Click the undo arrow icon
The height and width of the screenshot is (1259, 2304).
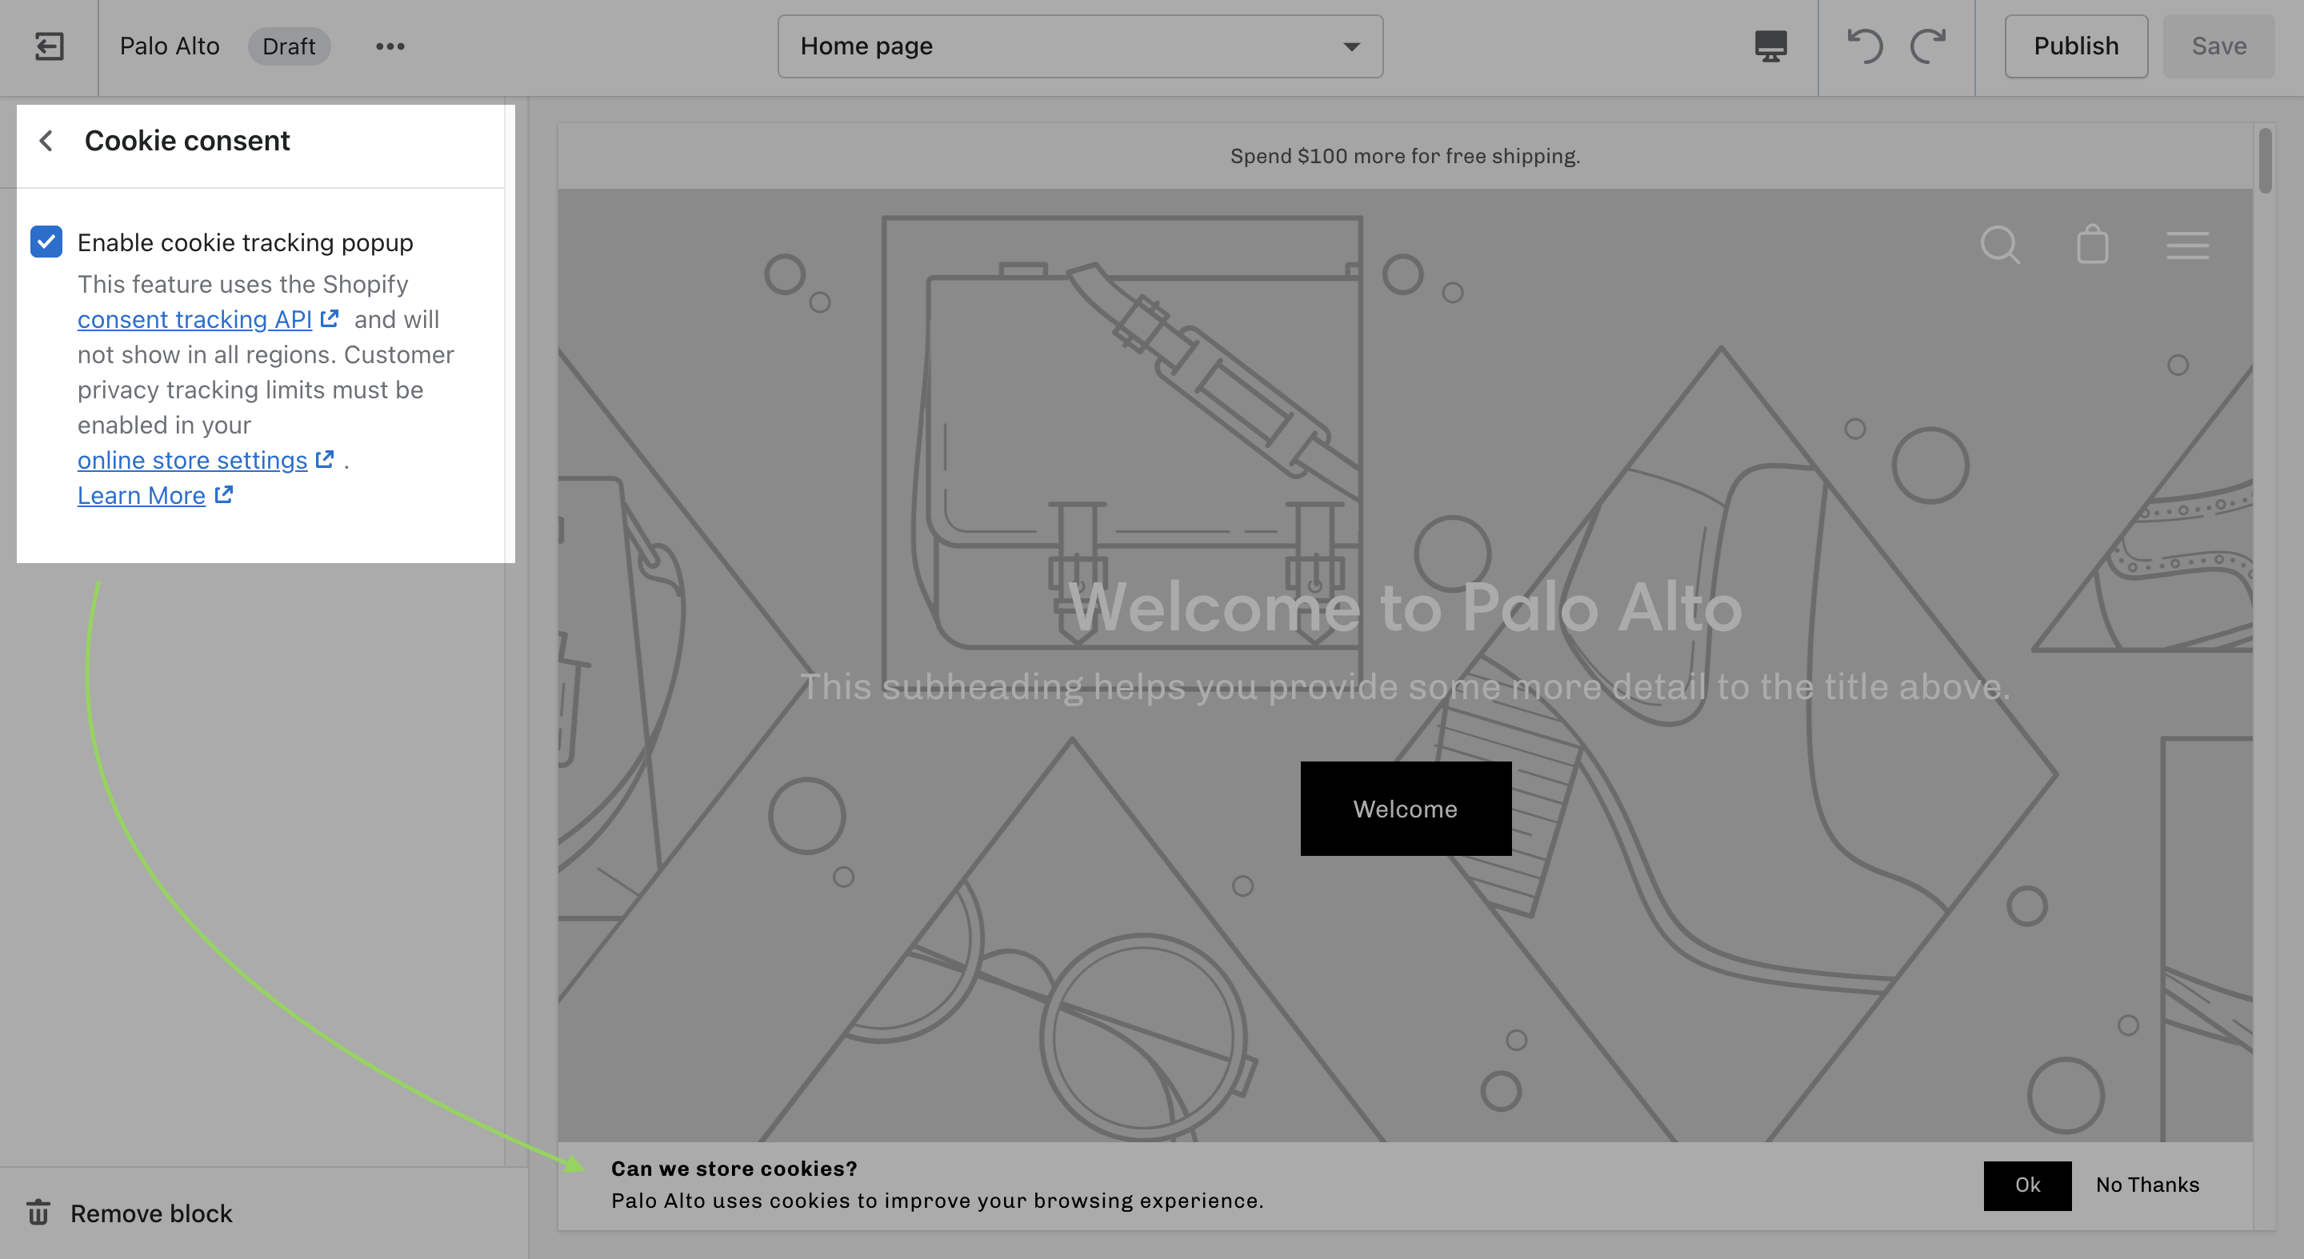click(1864, 46)
